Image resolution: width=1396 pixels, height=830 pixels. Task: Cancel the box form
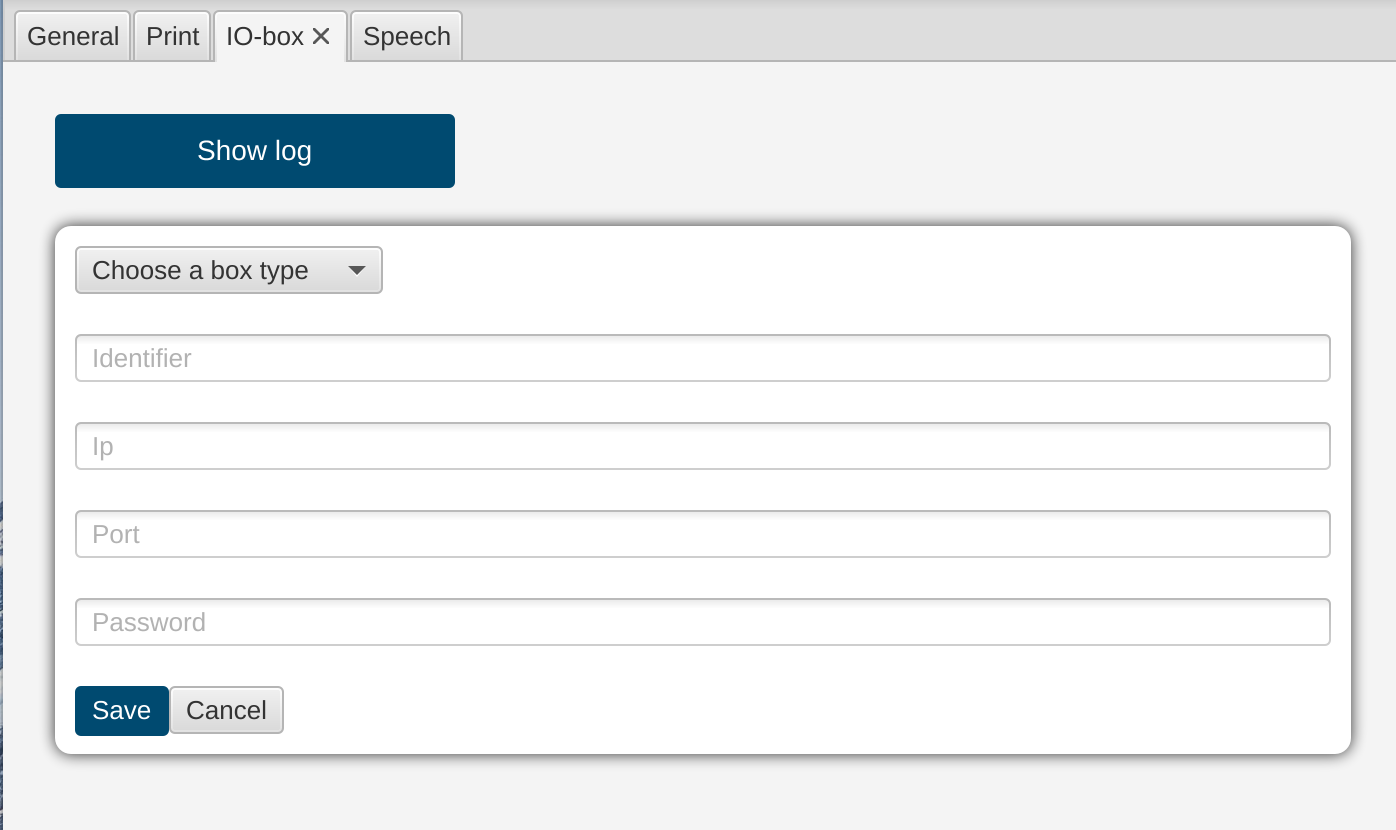click(x=226, y=711)
